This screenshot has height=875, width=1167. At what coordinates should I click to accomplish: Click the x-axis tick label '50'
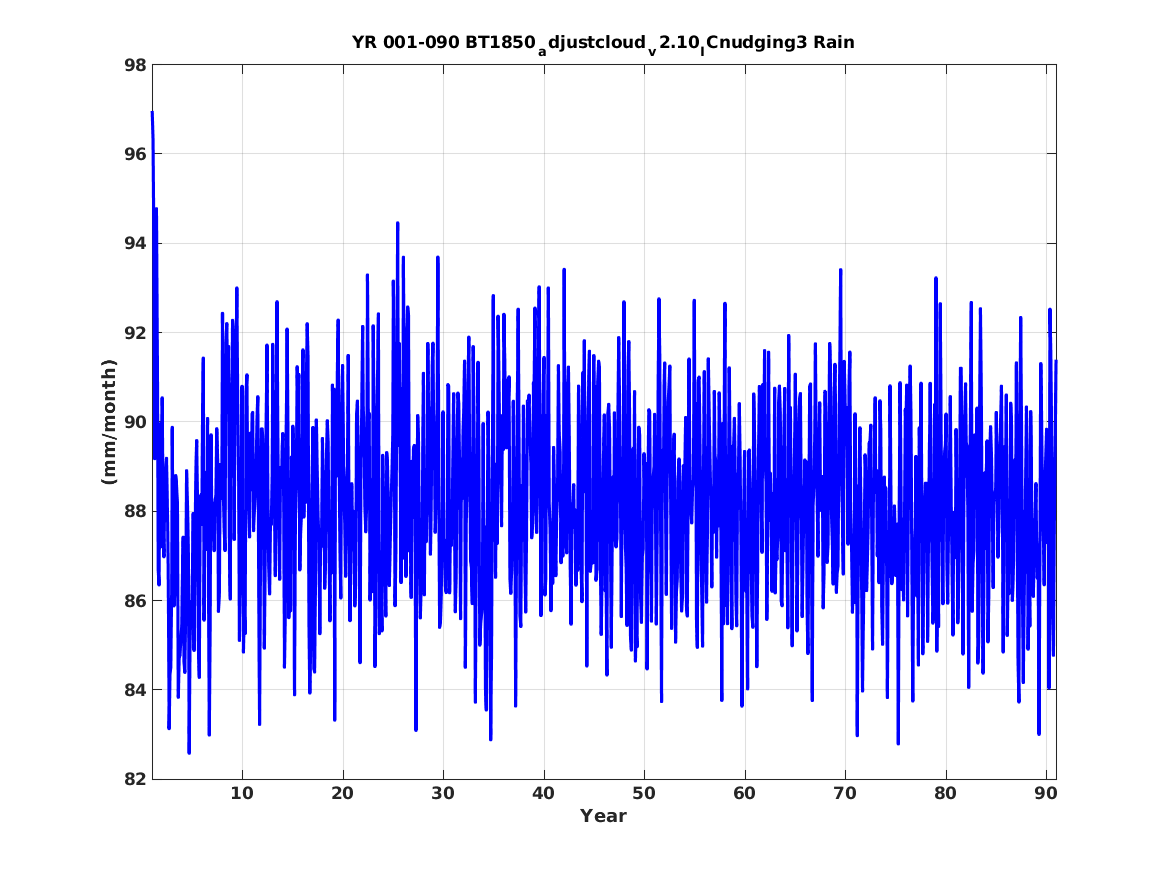tap(644, 794)
